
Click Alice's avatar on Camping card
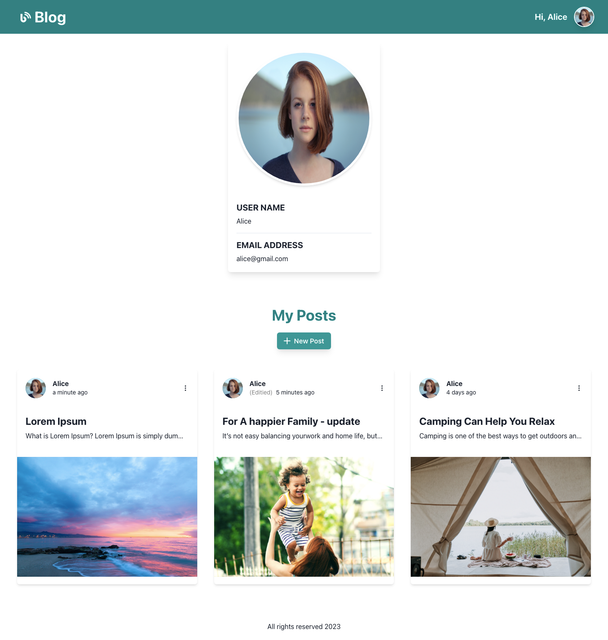click(429, 388)
